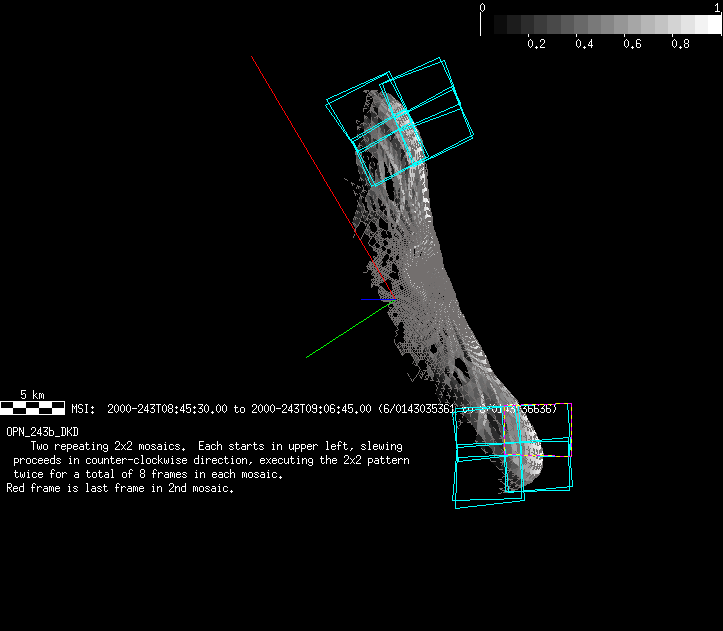
Task: Click the "Red frame is last frame" caption line
Action: [120, 489]
